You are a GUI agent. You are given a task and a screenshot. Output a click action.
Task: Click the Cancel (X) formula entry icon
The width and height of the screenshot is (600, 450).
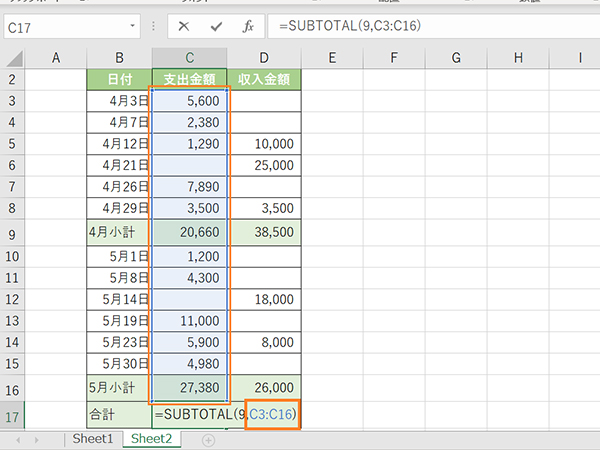pos(184,27)
